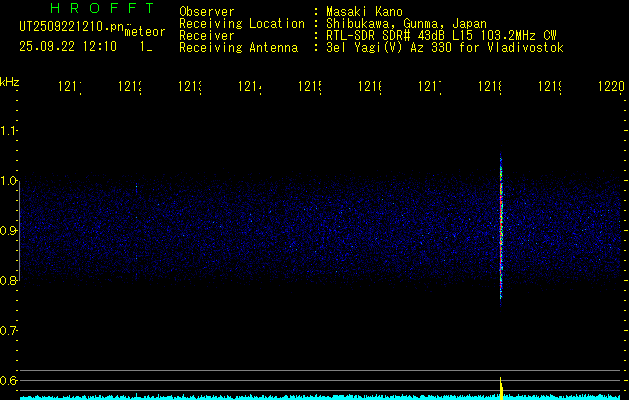The width and height of the screenshot is (629, 400).
Task: Click the vertical meteor echo streak in spectrogram
Action: tap(500, 230)
